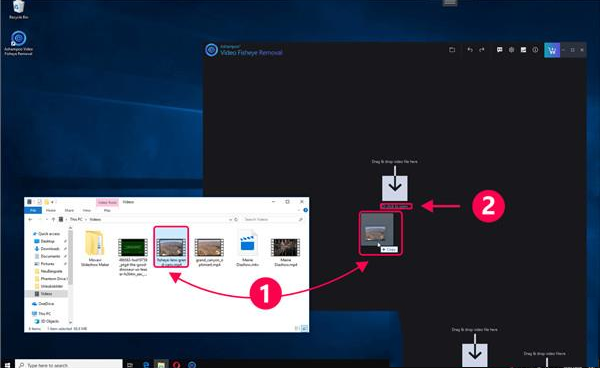
Task: Click the image/skin icon in Fisheye Removal toolbar
Action: tap(523, 50)
